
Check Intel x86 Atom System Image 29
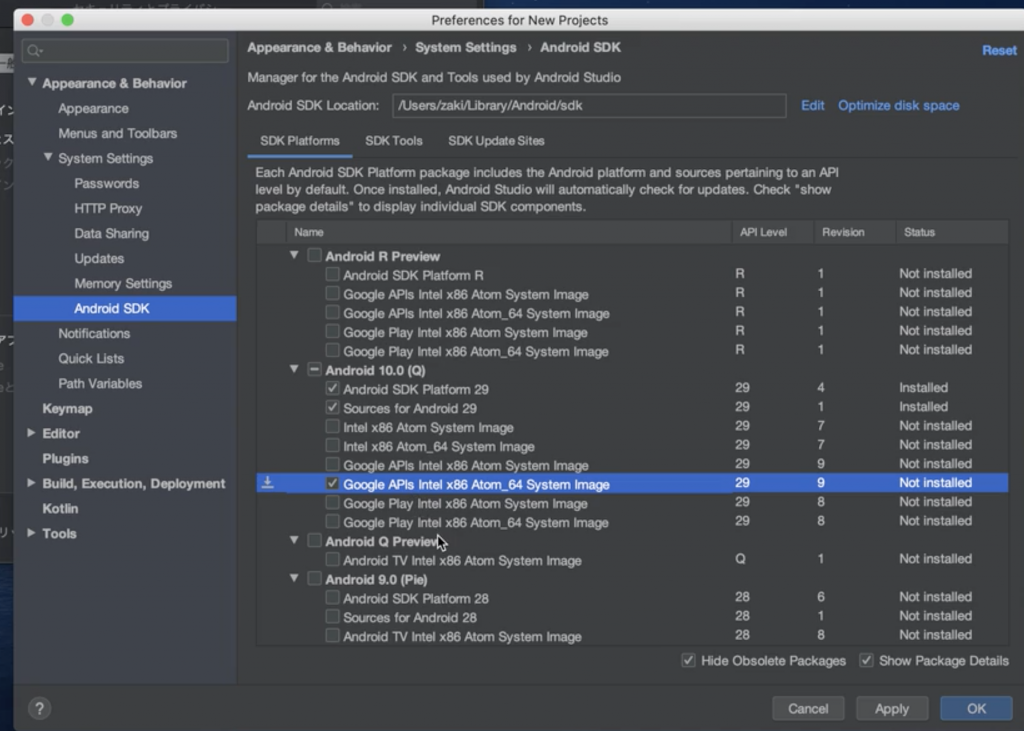pos(332,427)
